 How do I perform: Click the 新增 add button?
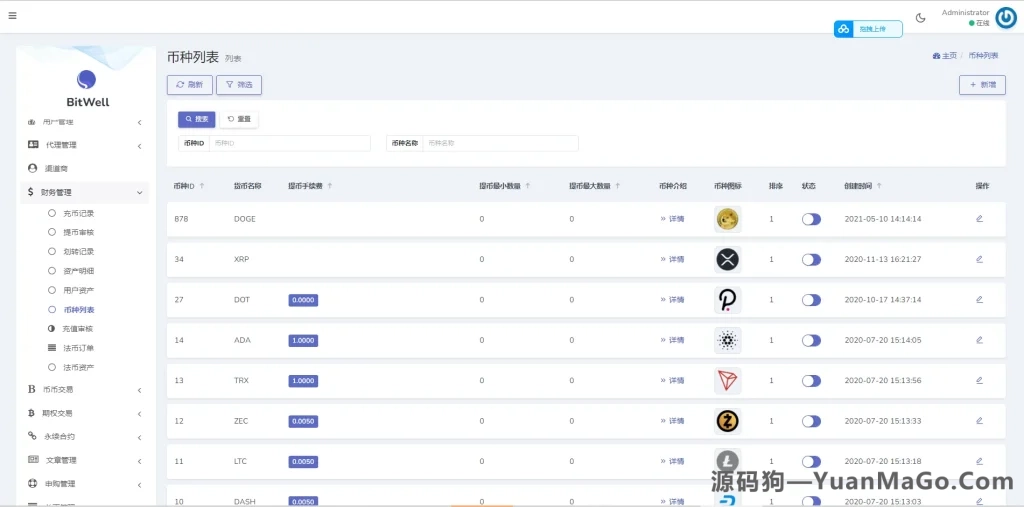pos(982,85)
